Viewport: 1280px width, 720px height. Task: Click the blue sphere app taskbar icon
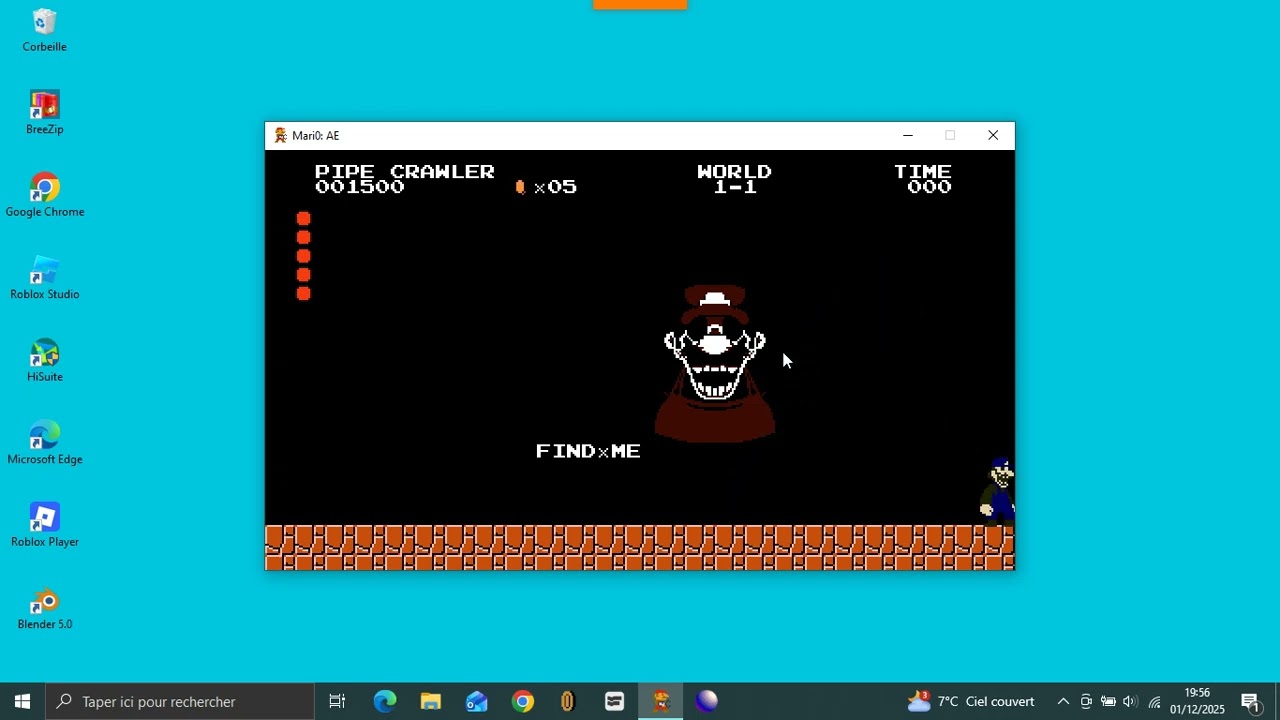click(707, 702)
